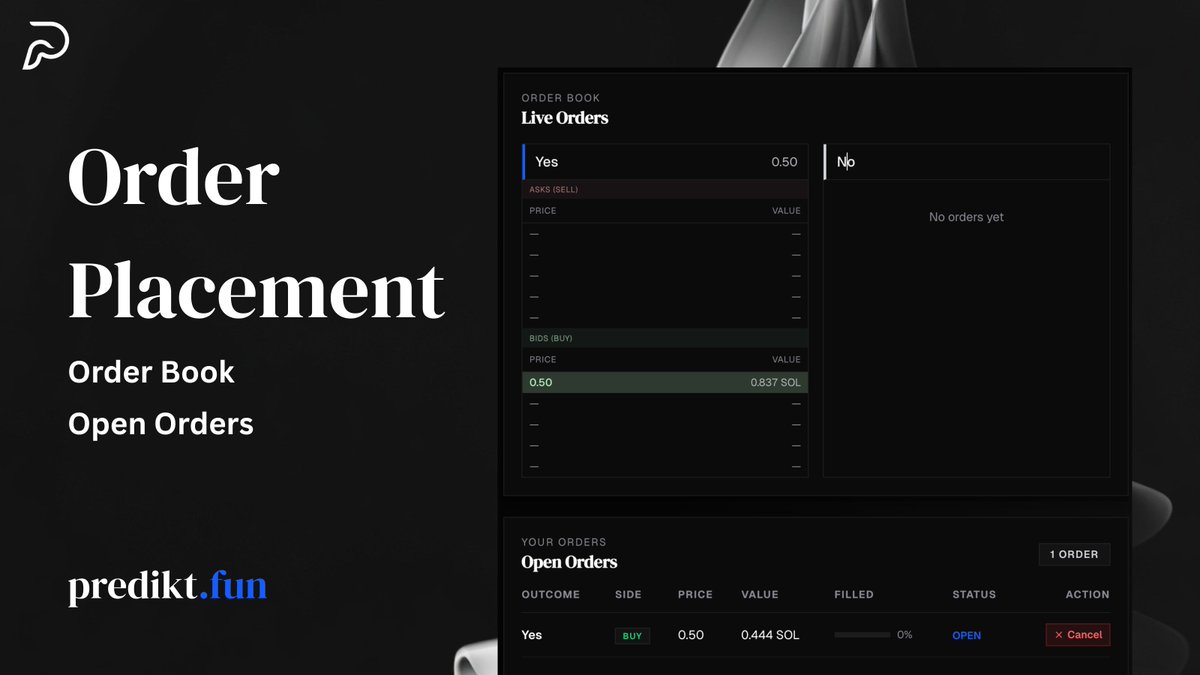
Task: Click the 0.444 SOL order value
Action: point(770,635)
